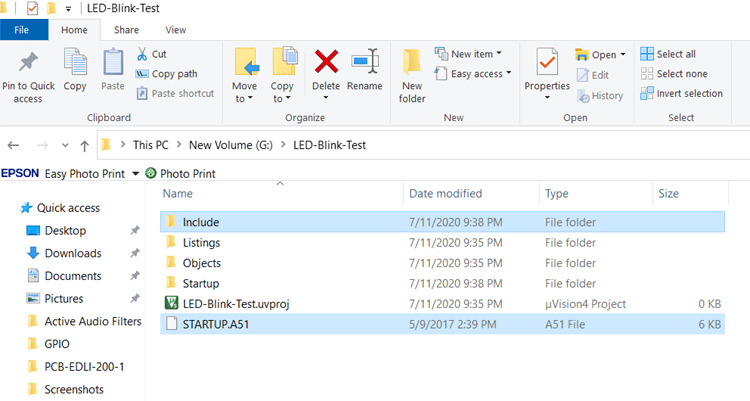Switch to the View ribbon tab
This screenshot has height=401, width=750.
pos(175,30)
